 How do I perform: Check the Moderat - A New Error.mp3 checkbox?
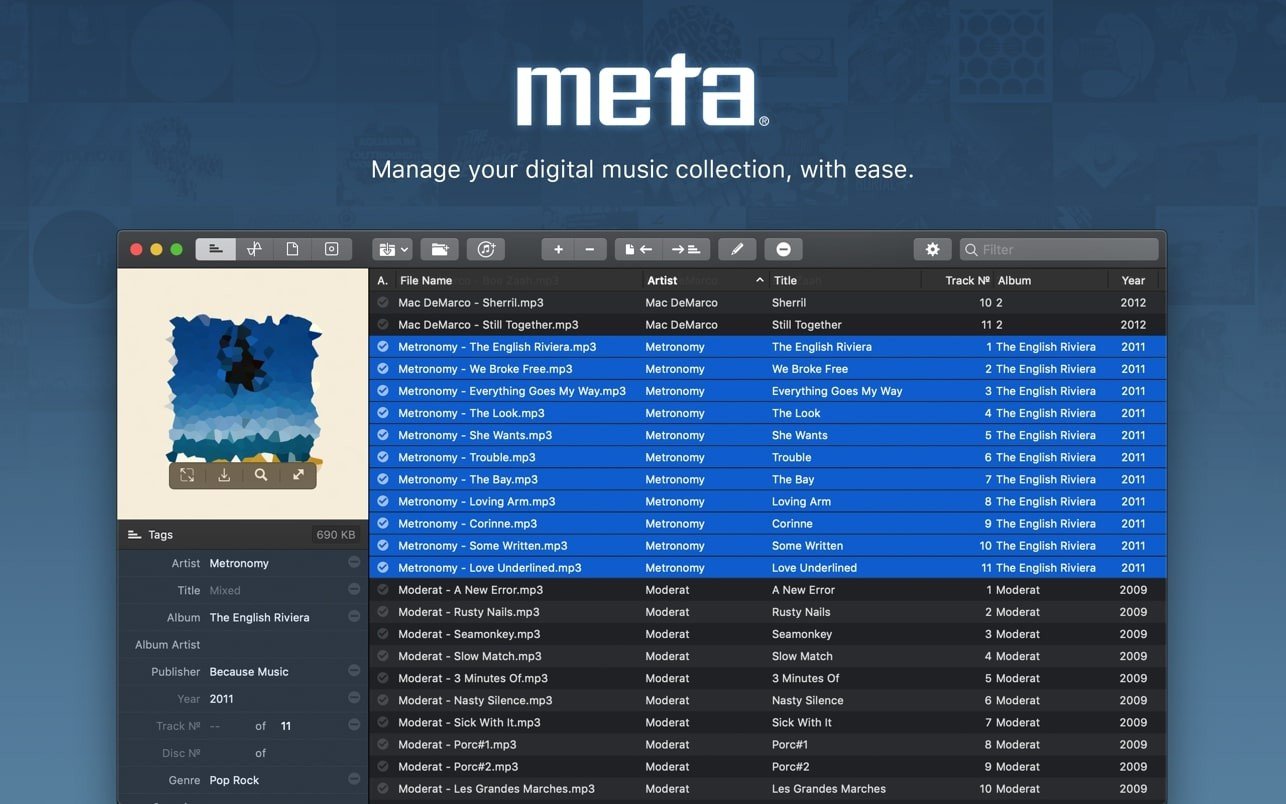[383, 590]
